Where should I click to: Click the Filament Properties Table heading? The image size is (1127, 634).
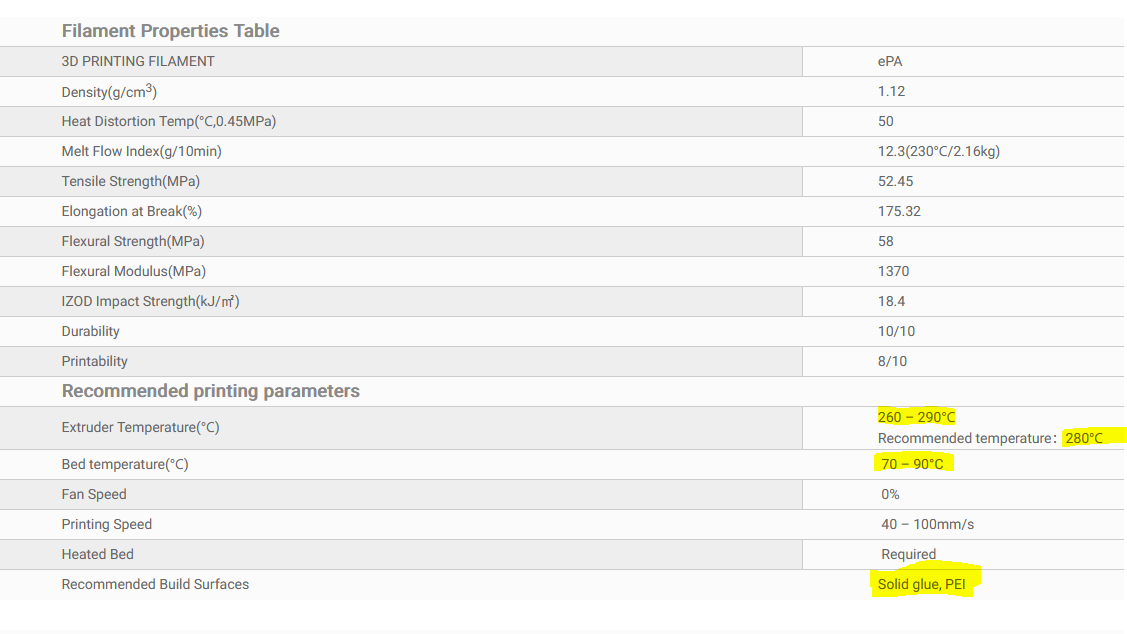[170, 31]
